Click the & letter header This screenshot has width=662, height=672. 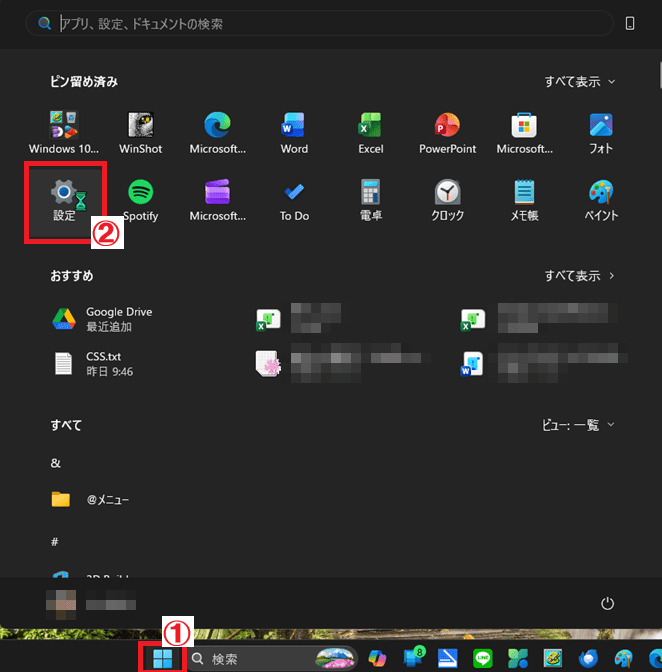(x=55, y=463)
